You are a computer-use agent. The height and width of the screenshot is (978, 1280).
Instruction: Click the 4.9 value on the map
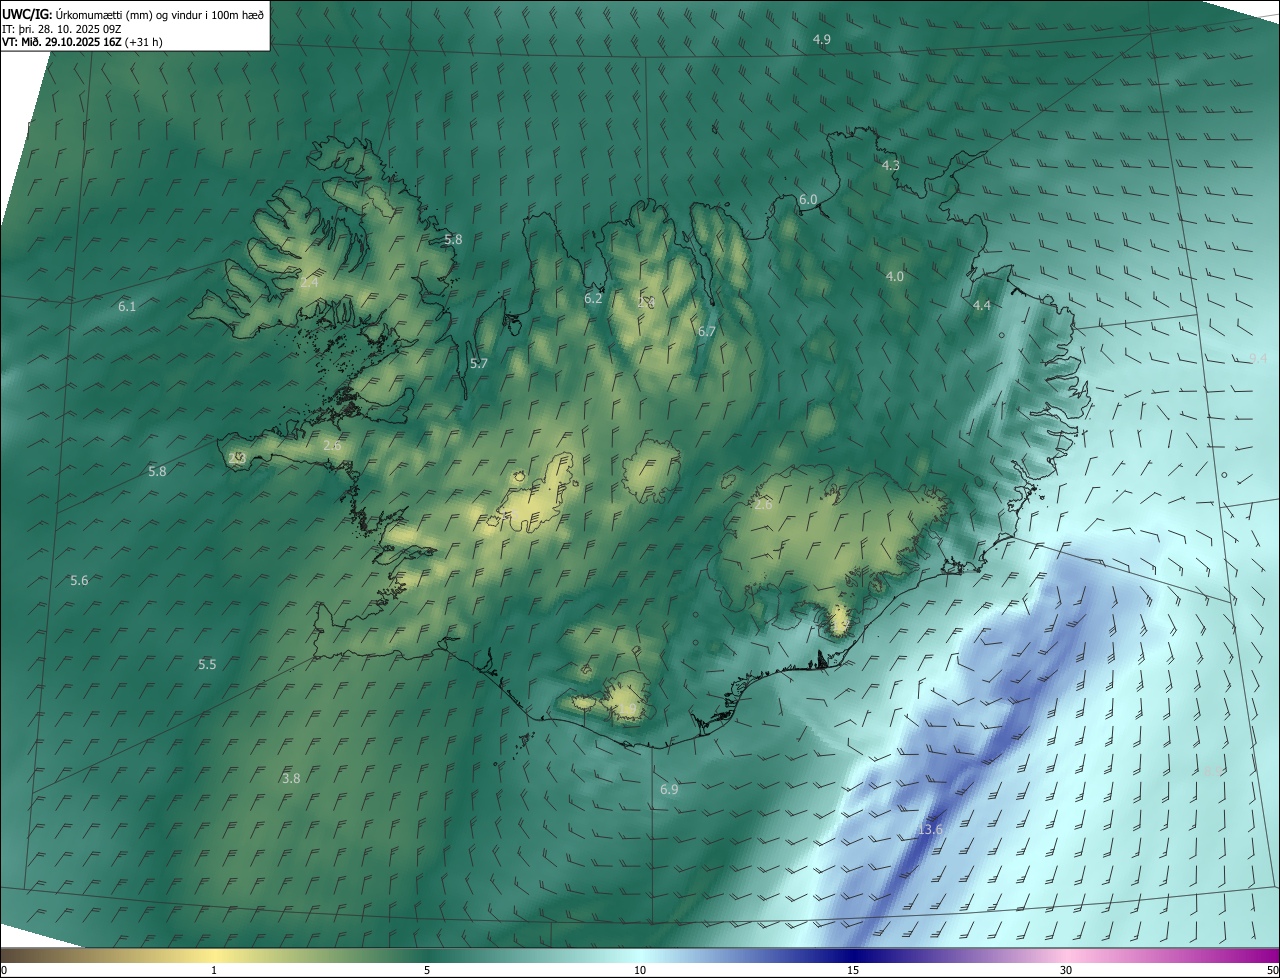pyautogui.click(x=822, y=39)
